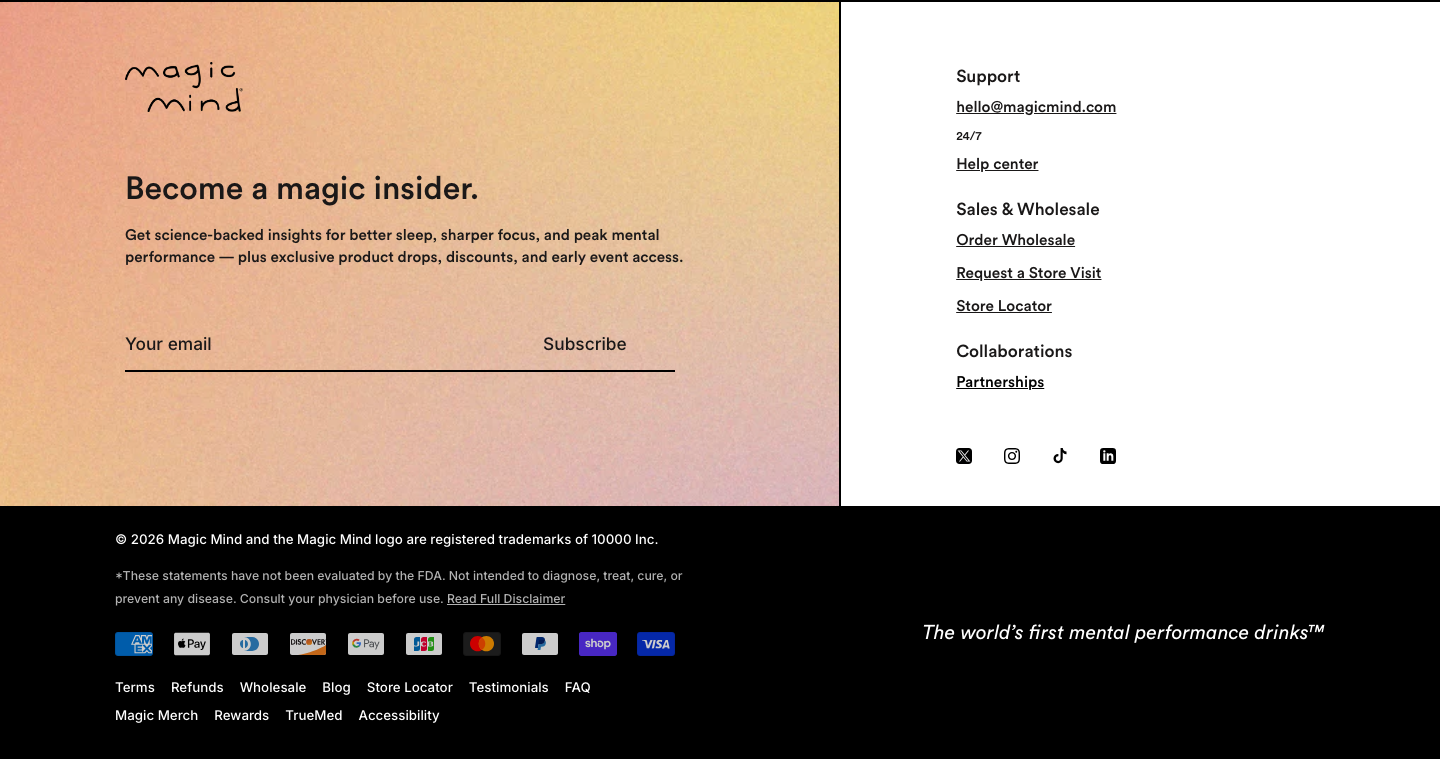Click the Apple Pay payment icon
Image resolution: width=1440 pixels, height=759 pixels.
pyautogui.click(x=192, y=644)
